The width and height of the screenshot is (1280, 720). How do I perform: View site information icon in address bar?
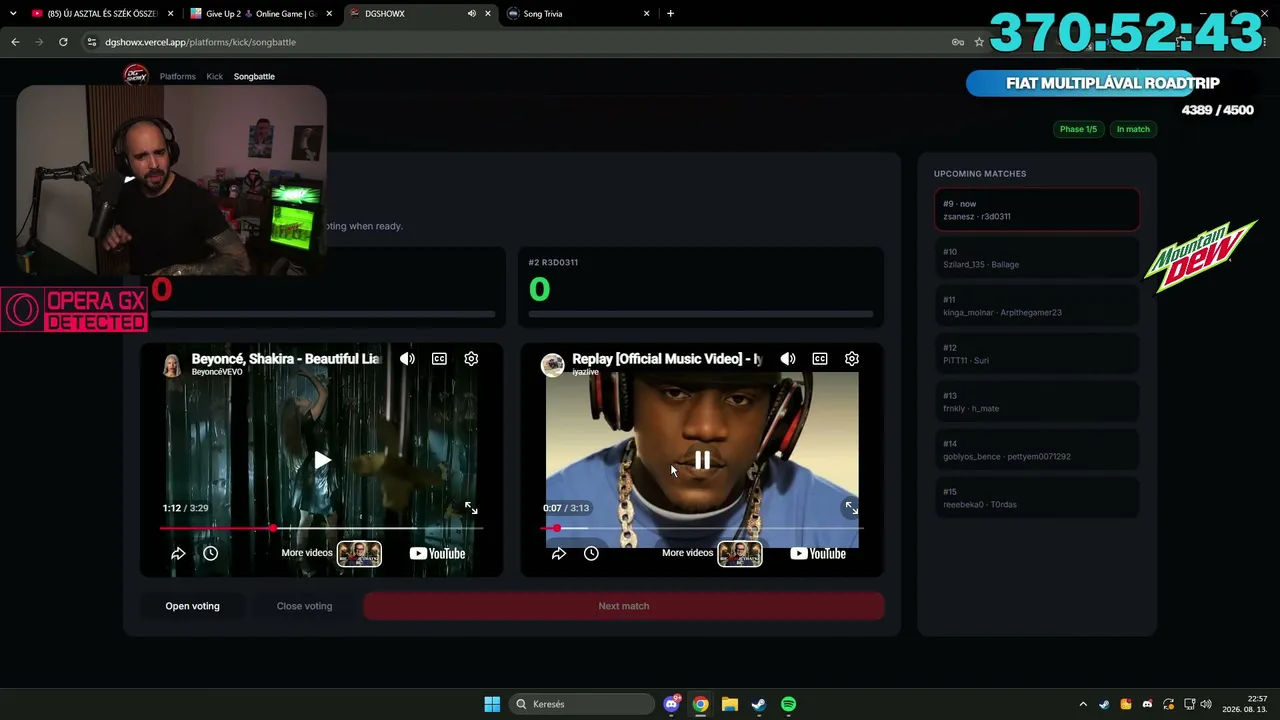92,42
